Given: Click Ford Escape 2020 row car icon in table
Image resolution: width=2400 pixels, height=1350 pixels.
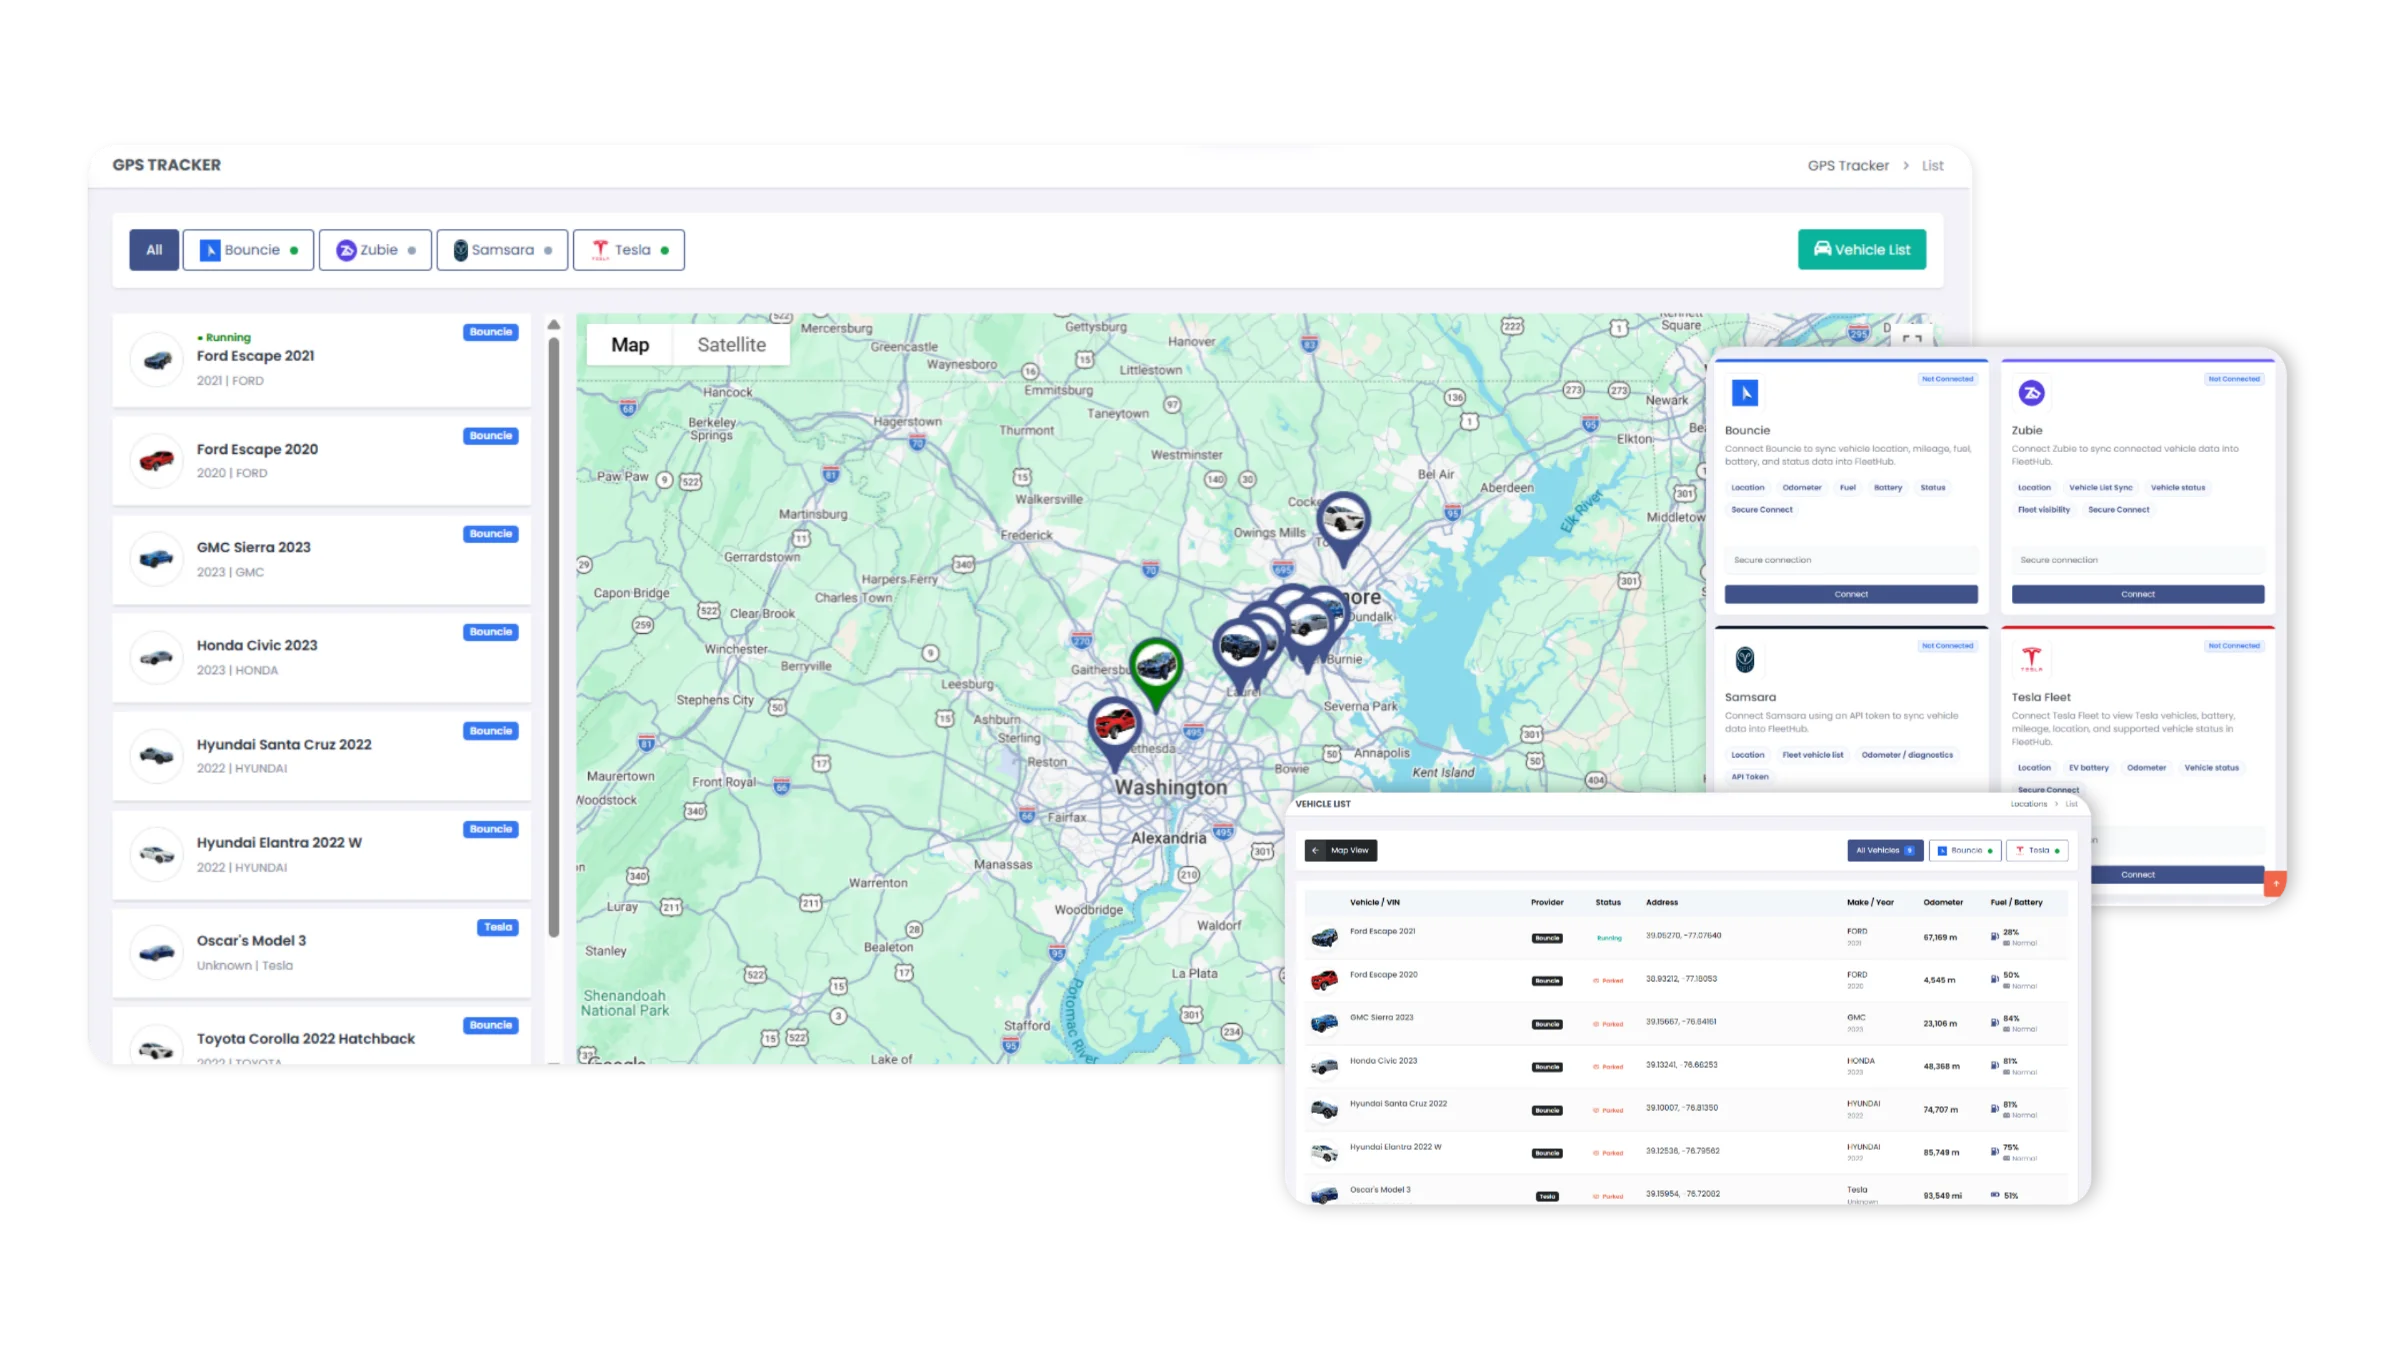Looking at the screenshot, I should [x=1324, y=981].
